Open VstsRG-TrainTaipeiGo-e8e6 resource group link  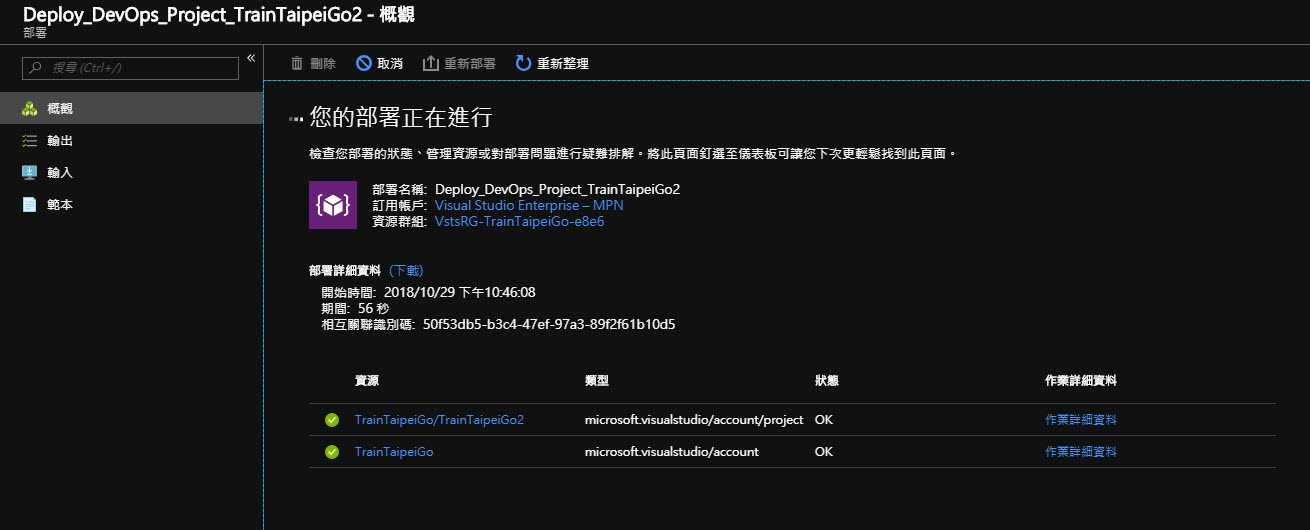pyautogui.click(x=519, y=221)
